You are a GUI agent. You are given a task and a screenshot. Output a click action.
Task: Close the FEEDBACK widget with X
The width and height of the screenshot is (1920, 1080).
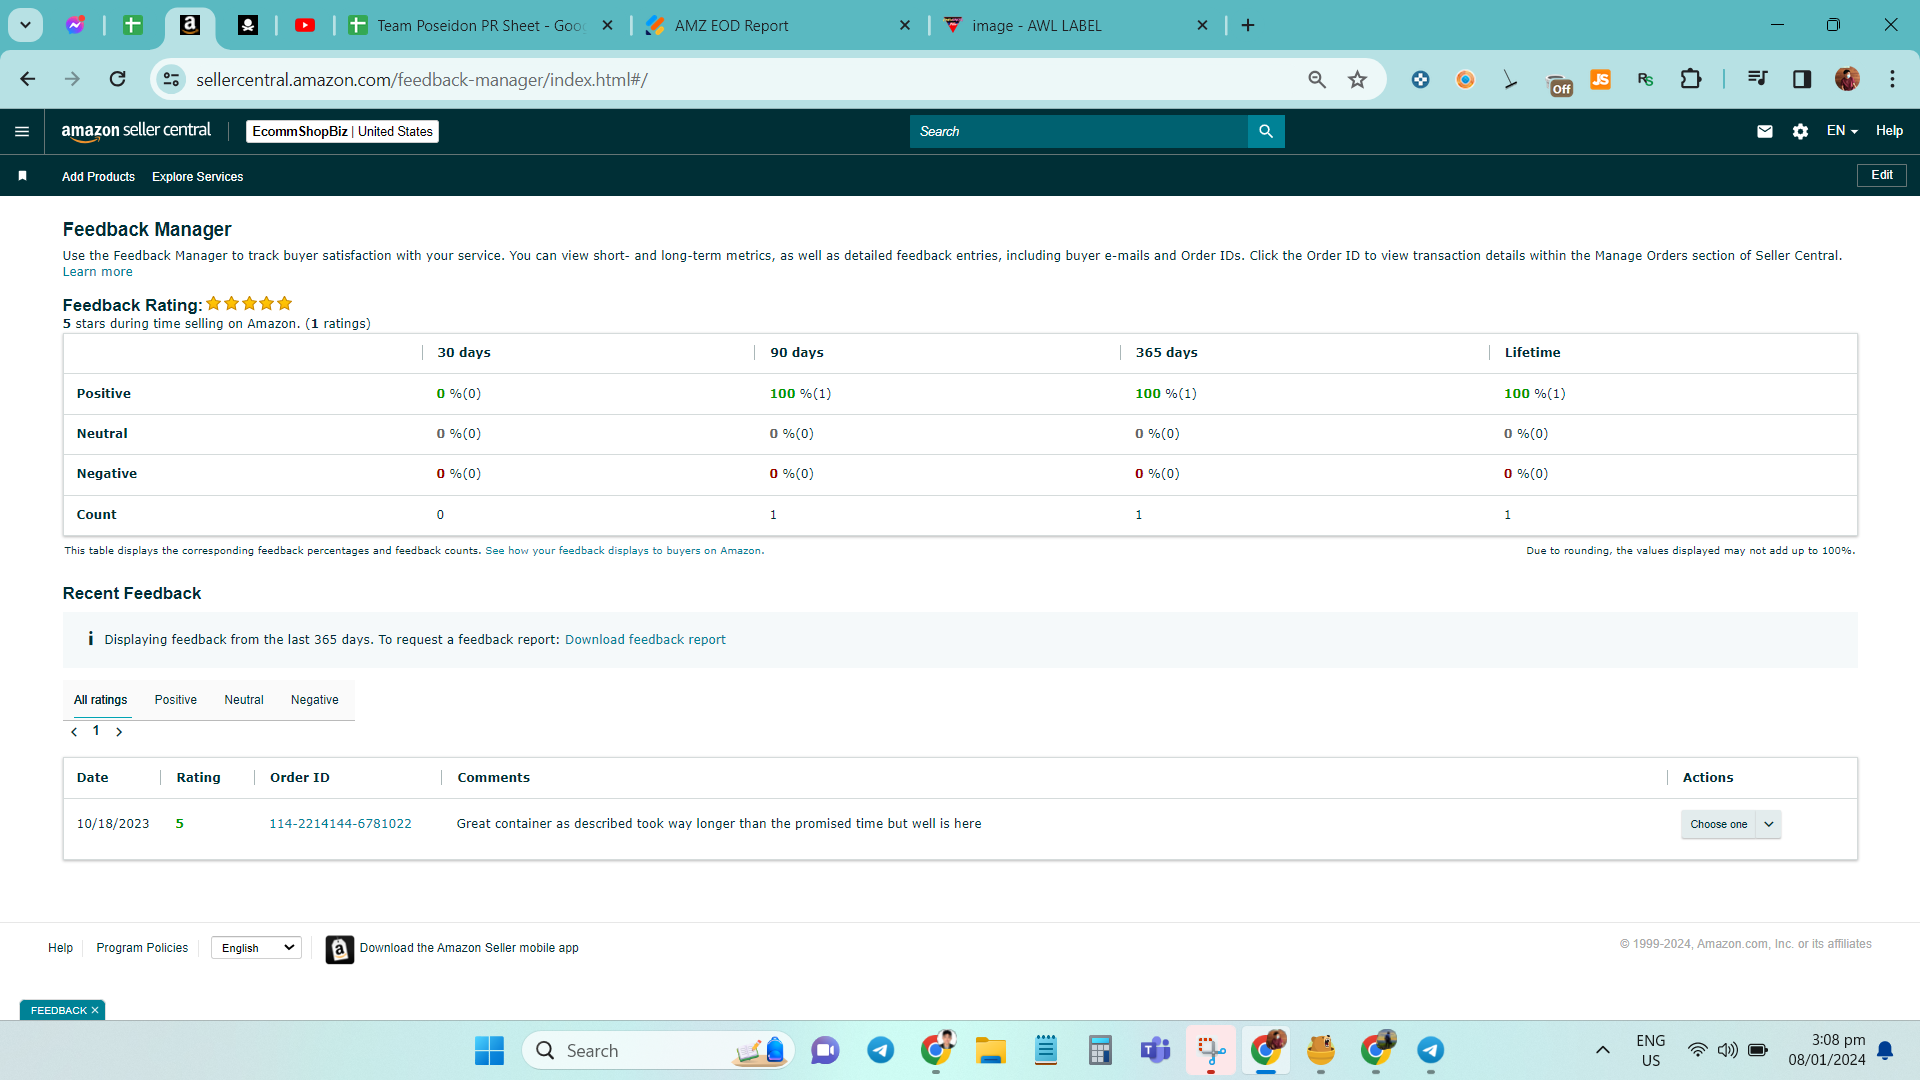[x=95, y=1011]
